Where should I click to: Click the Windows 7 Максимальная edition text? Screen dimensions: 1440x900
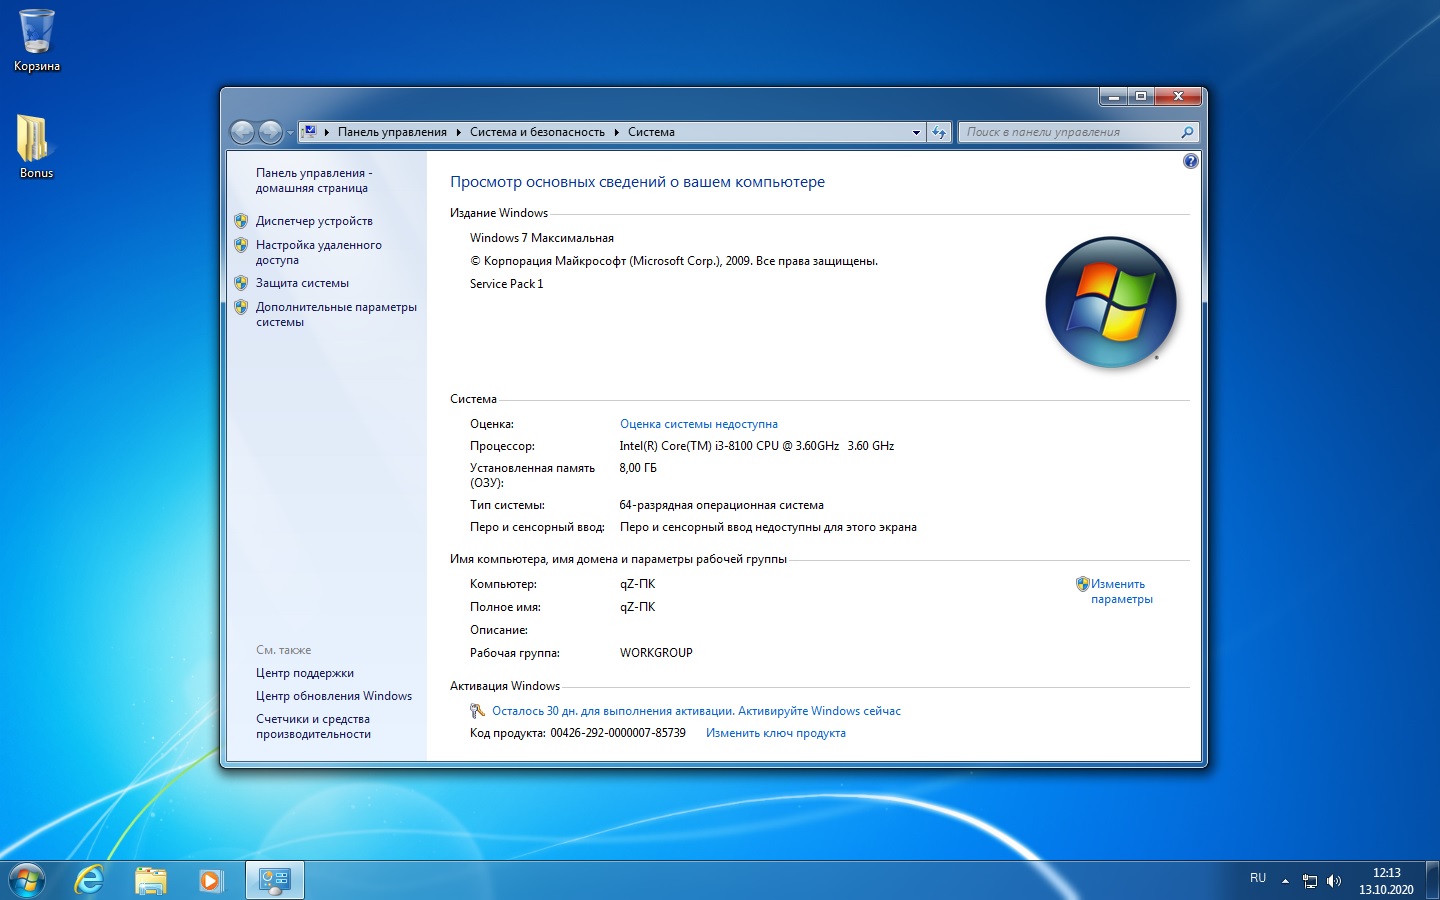click(x=542, y=238)
